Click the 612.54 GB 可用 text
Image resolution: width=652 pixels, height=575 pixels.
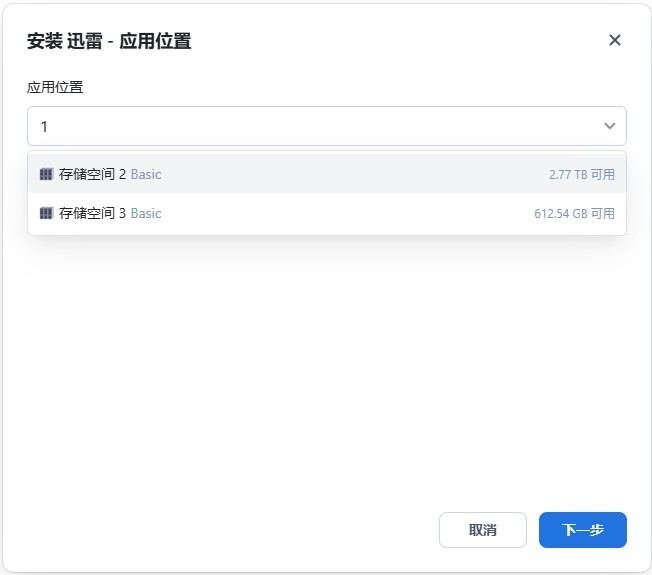574,213
